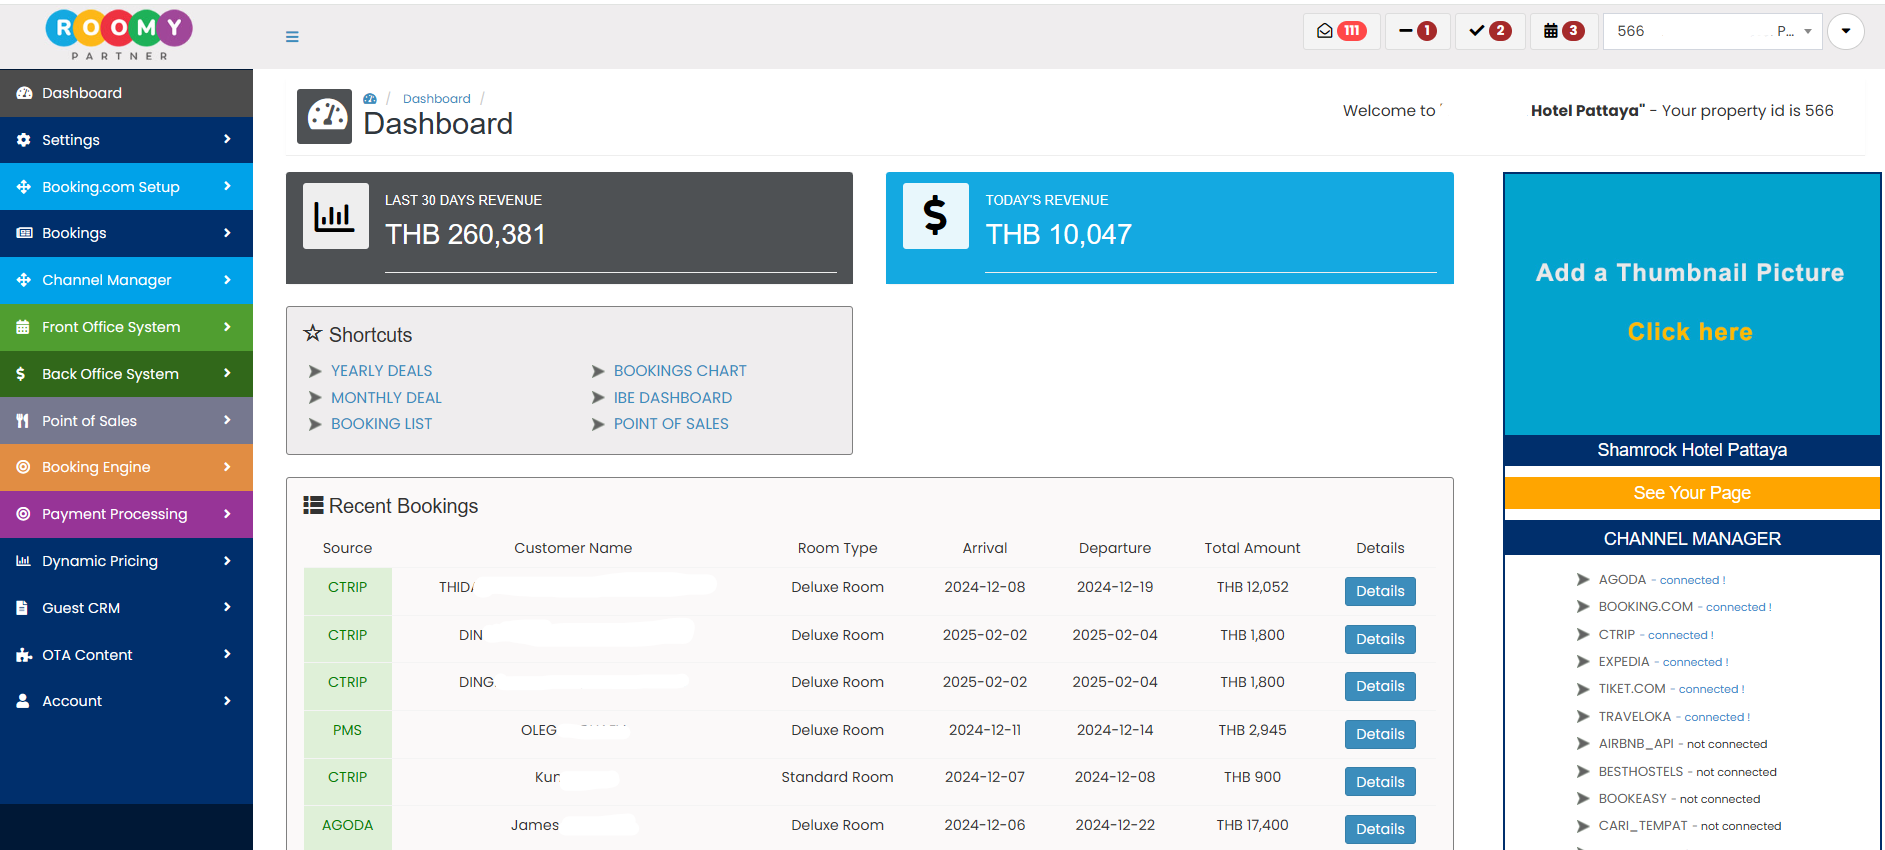Open the property selector dropdown showing 566
Viewport: 1885px width, 850px height.
tap(1711, 31)
